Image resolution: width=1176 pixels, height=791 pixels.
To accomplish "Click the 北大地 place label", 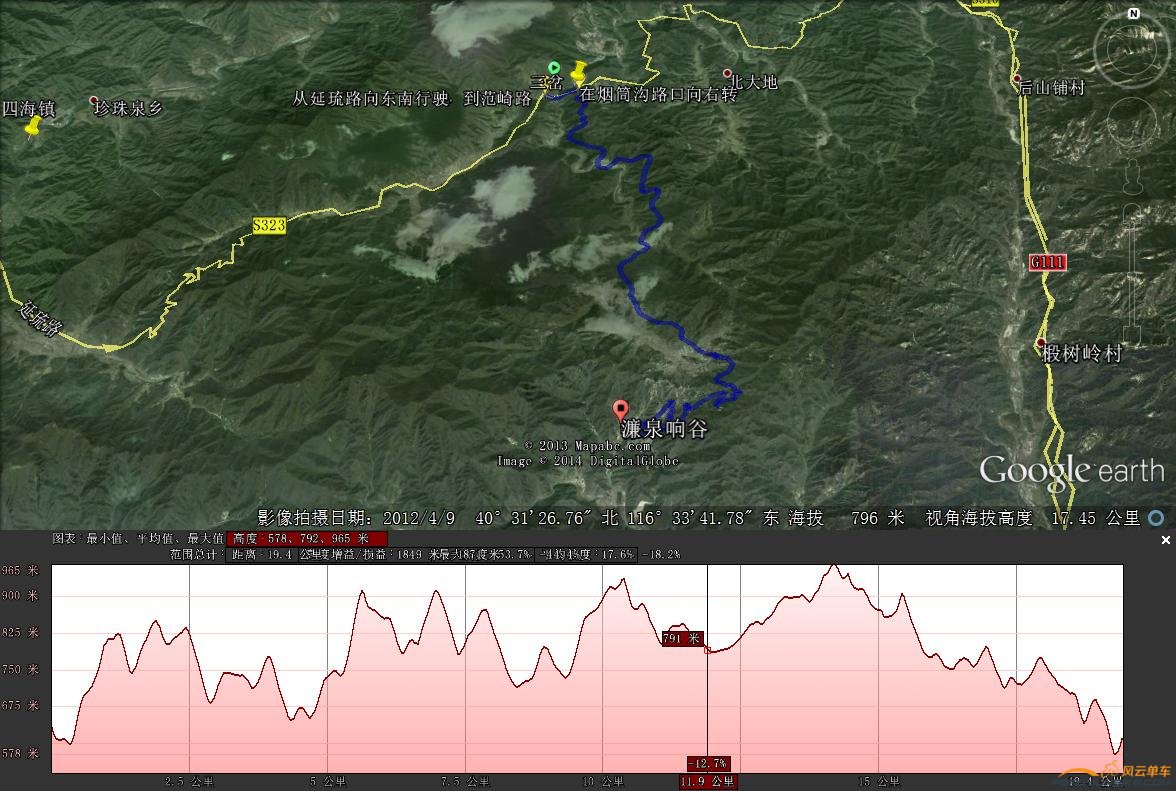I will 753,83.
